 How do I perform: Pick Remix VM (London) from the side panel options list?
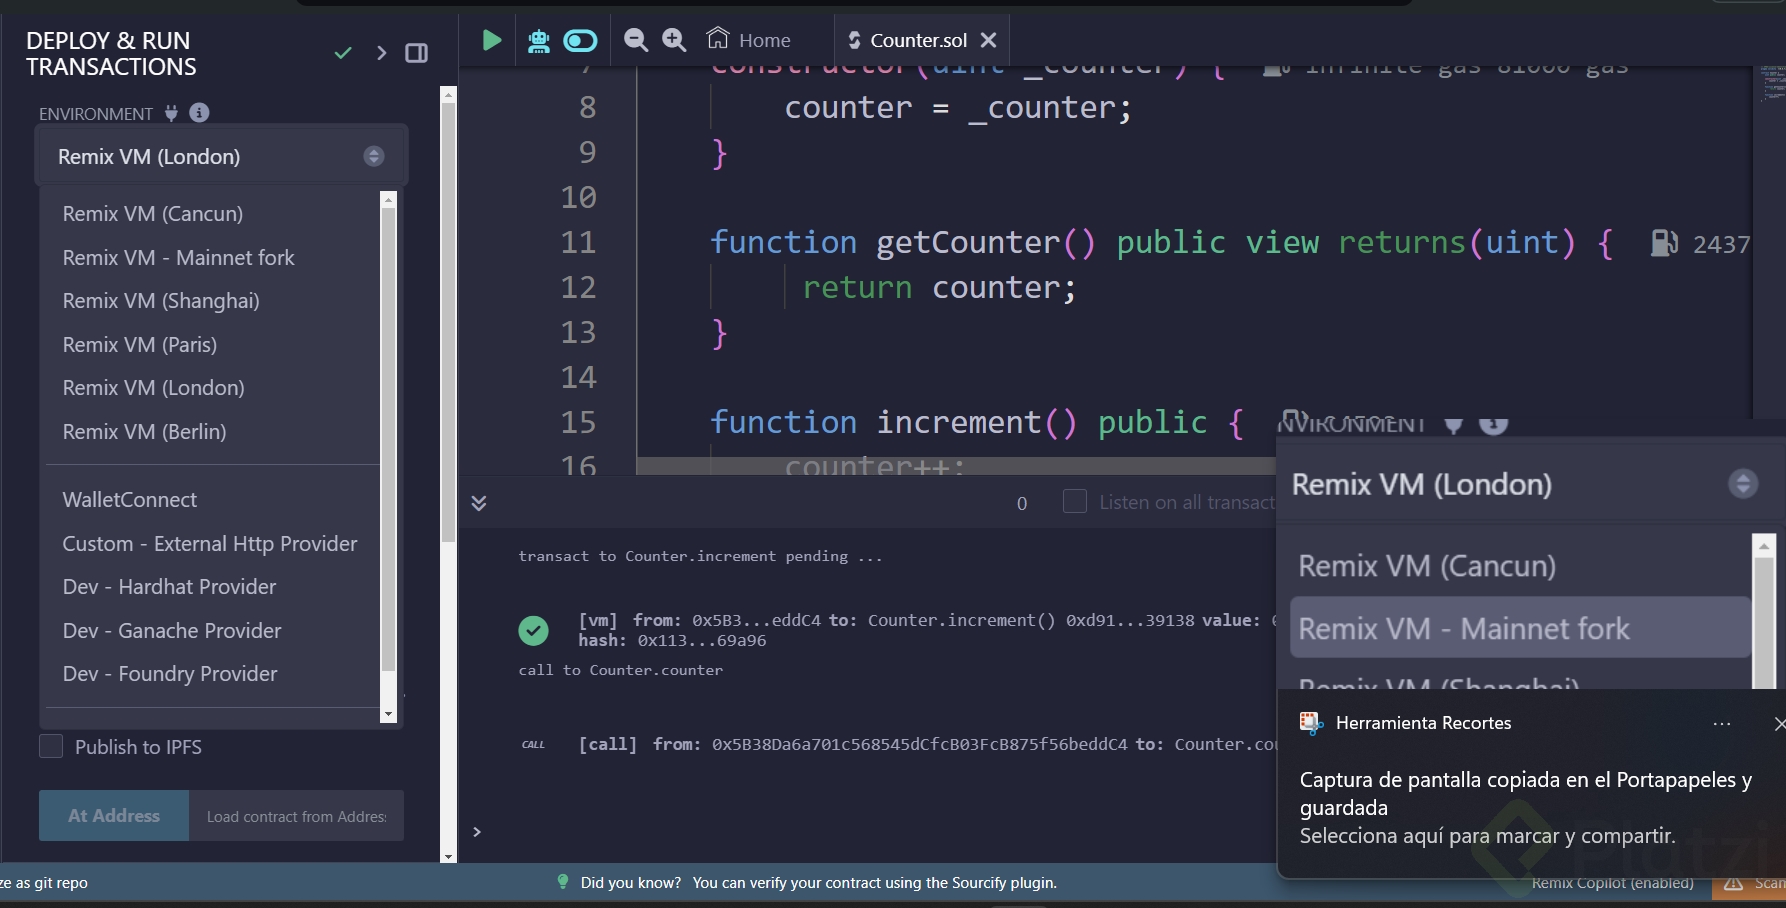tap(154, 388)
